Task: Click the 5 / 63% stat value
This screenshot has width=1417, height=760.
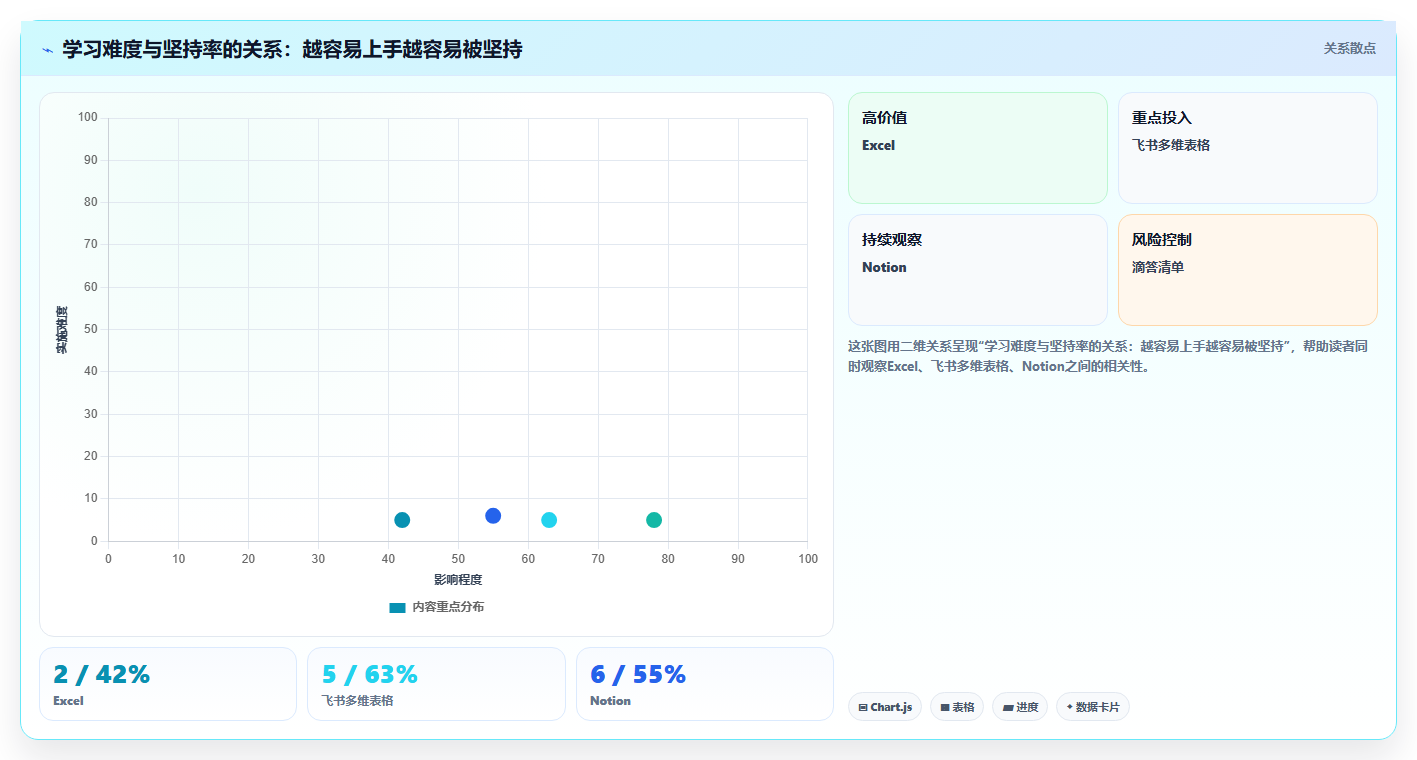Action: click(370, 675)
